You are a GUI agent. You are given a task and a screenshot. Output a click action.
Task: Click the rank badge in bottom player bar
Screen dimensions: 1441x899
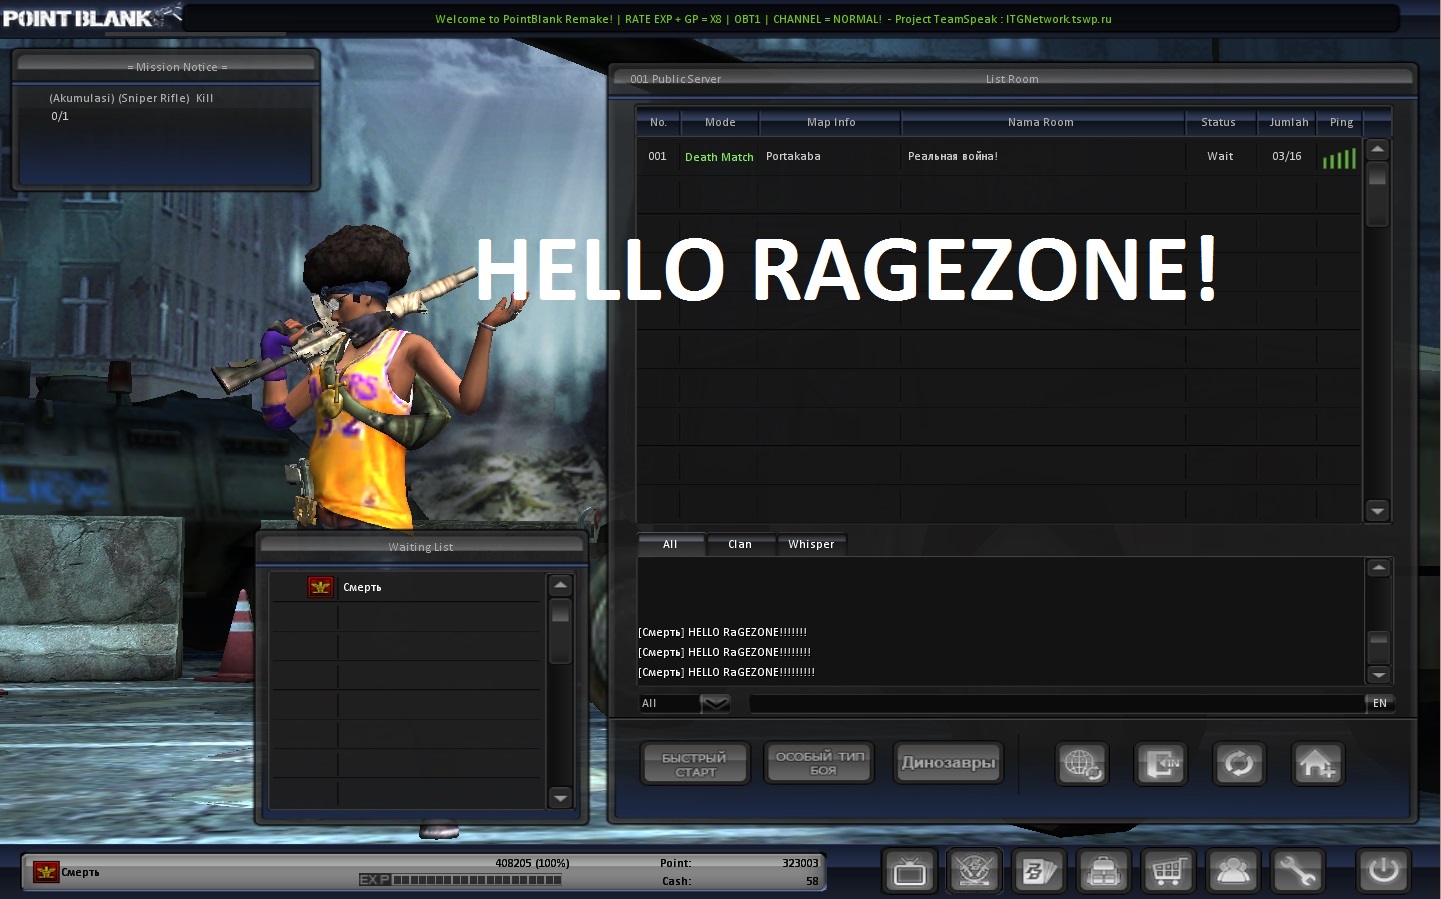(46, 872)
